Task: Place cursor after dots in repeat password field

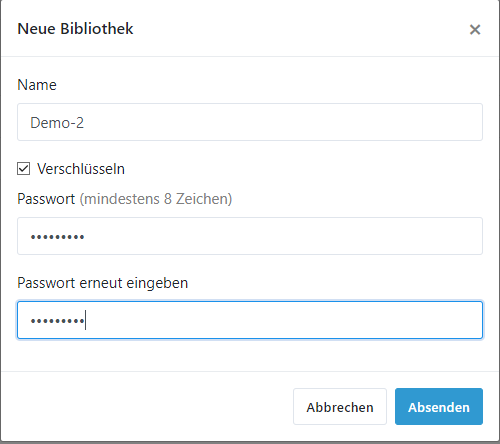Action: [85, 320]
